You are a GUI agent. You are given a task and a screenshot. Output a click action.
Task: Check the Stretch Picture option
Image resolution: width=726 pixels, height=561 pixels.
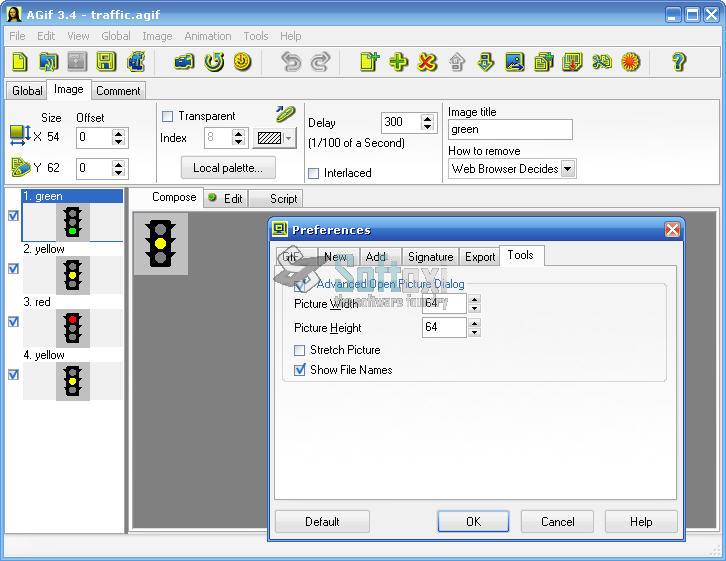(x=300, y=350)
